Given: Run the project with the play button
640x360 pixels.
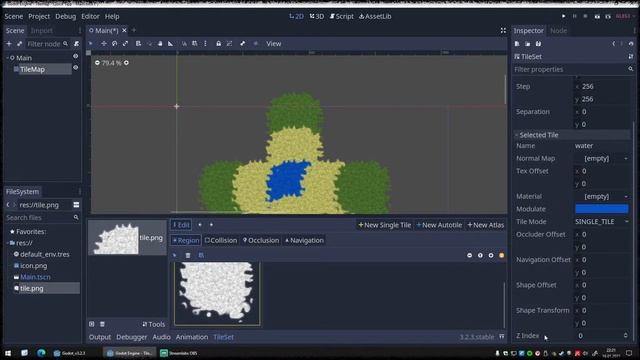Looking at the screenshot, I should pos(563,16).
